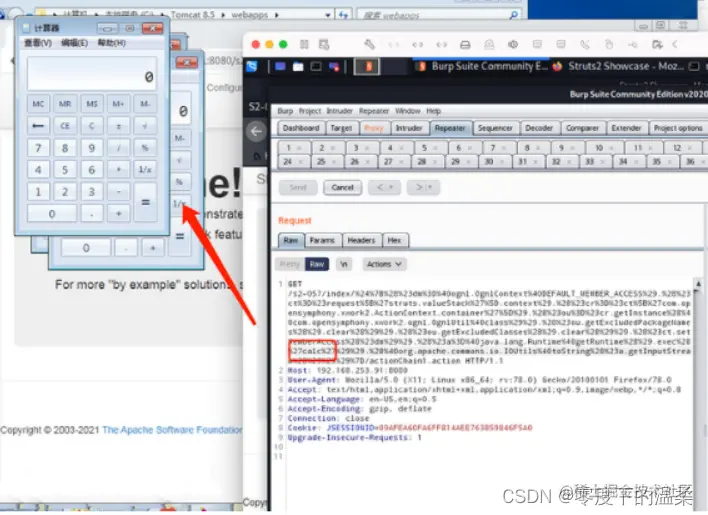The image size is (708, 515).
Task: Click digit 7 in front Calculator
Action: tap(38, 148)
